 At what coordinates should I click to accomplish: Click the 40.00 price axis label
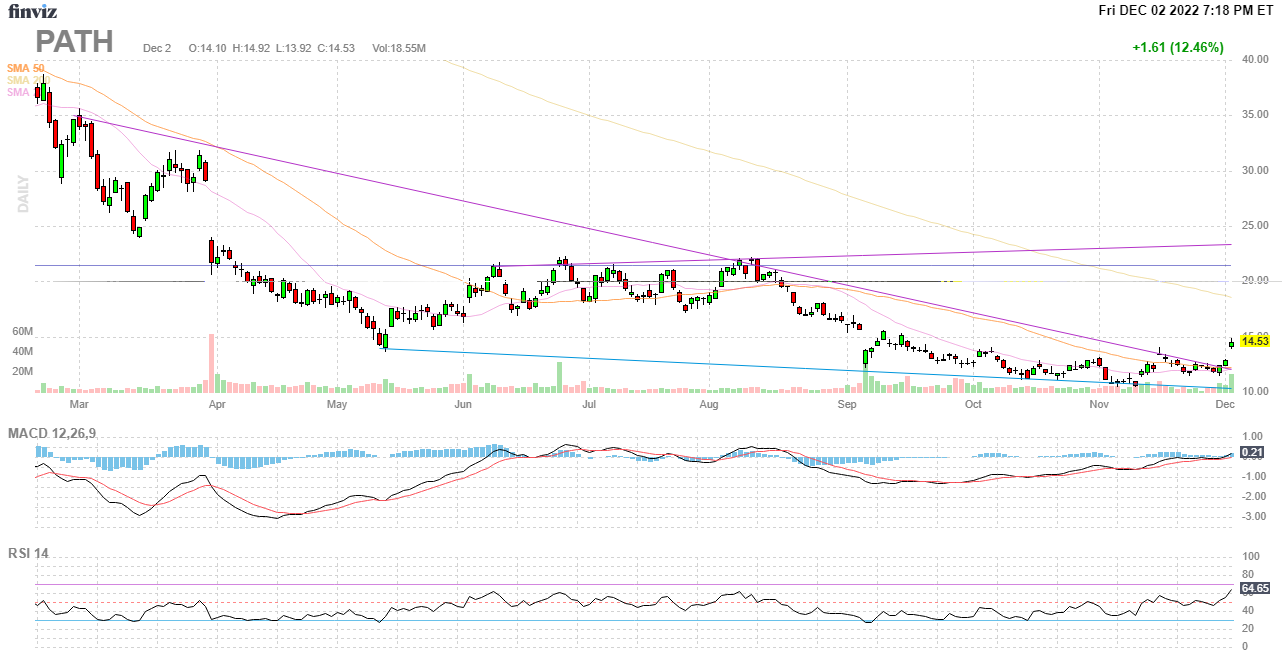(x=1254, y=60)
